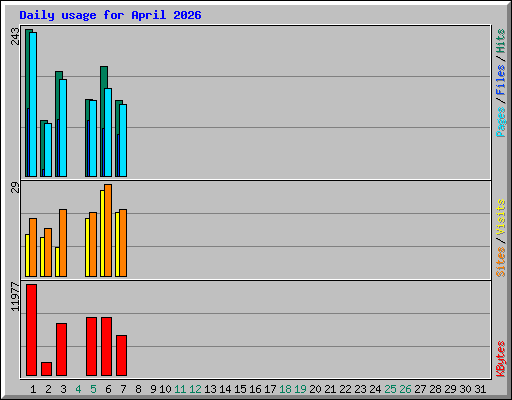Click the green day label 25
The height and width of the screenshot is (400, 512).
tap(390, 389)
